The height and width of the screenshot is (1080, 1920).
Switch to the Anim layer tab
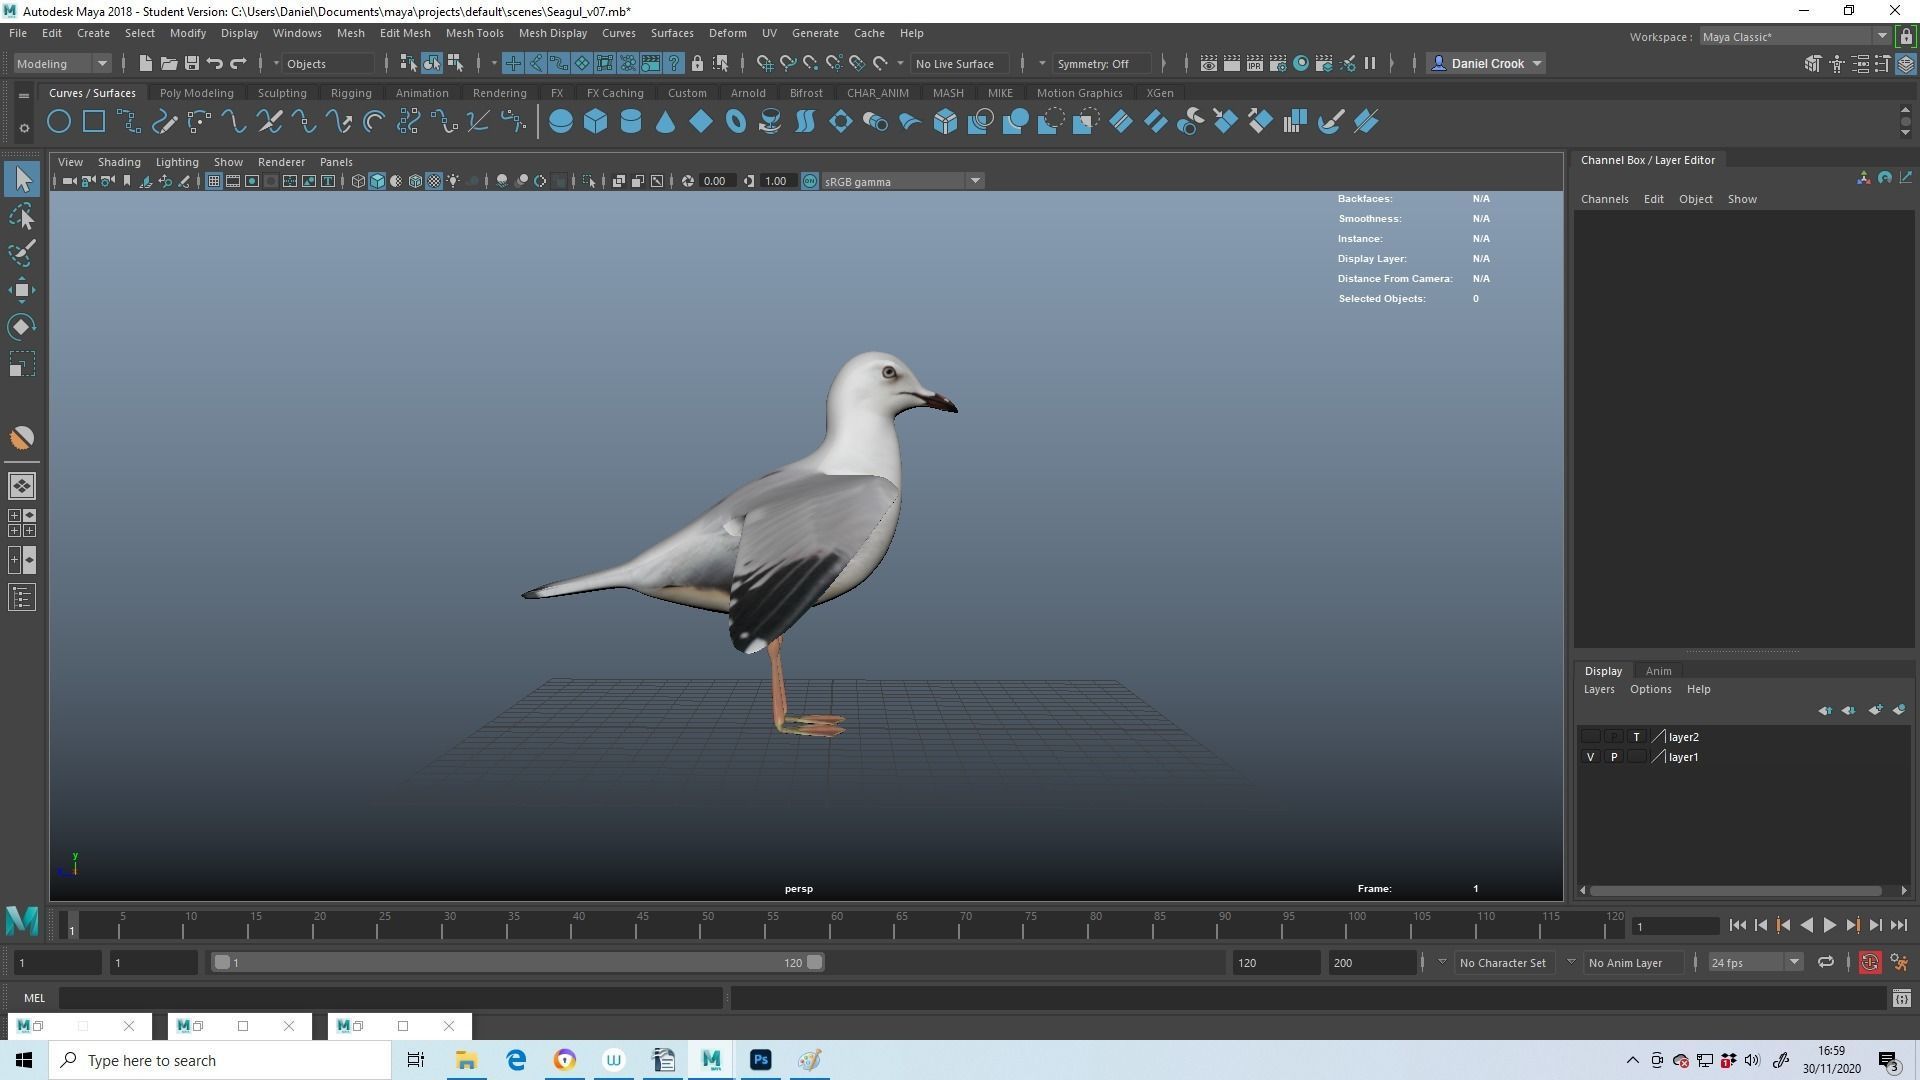[1658, 671]
